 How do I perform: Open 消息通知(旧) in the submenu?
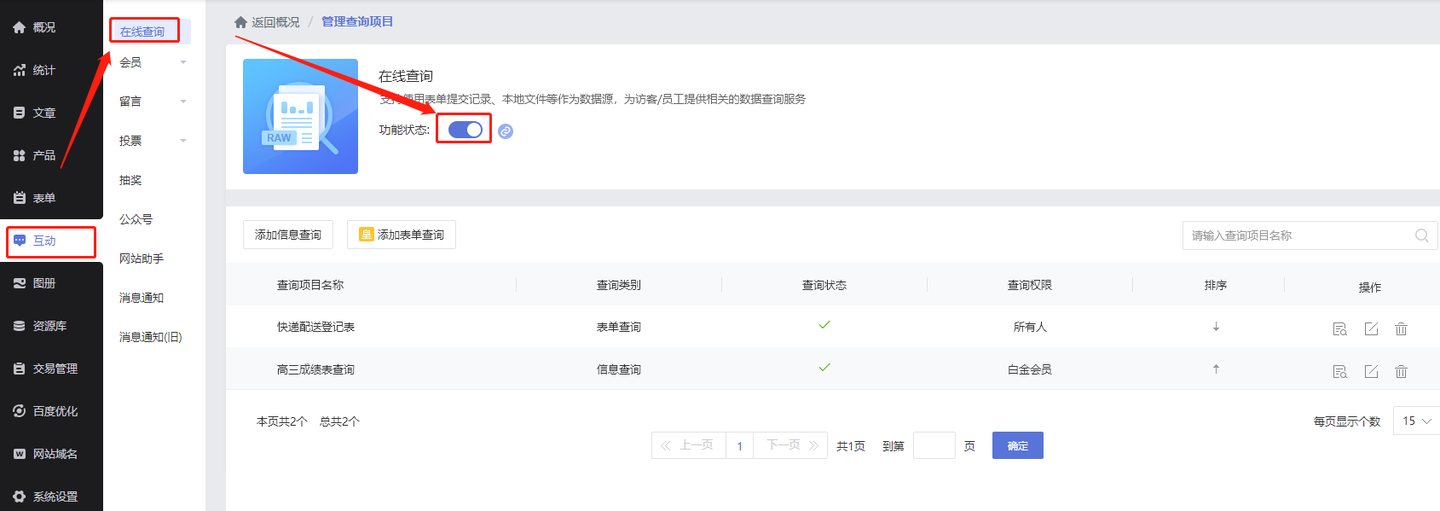(151, 337)
